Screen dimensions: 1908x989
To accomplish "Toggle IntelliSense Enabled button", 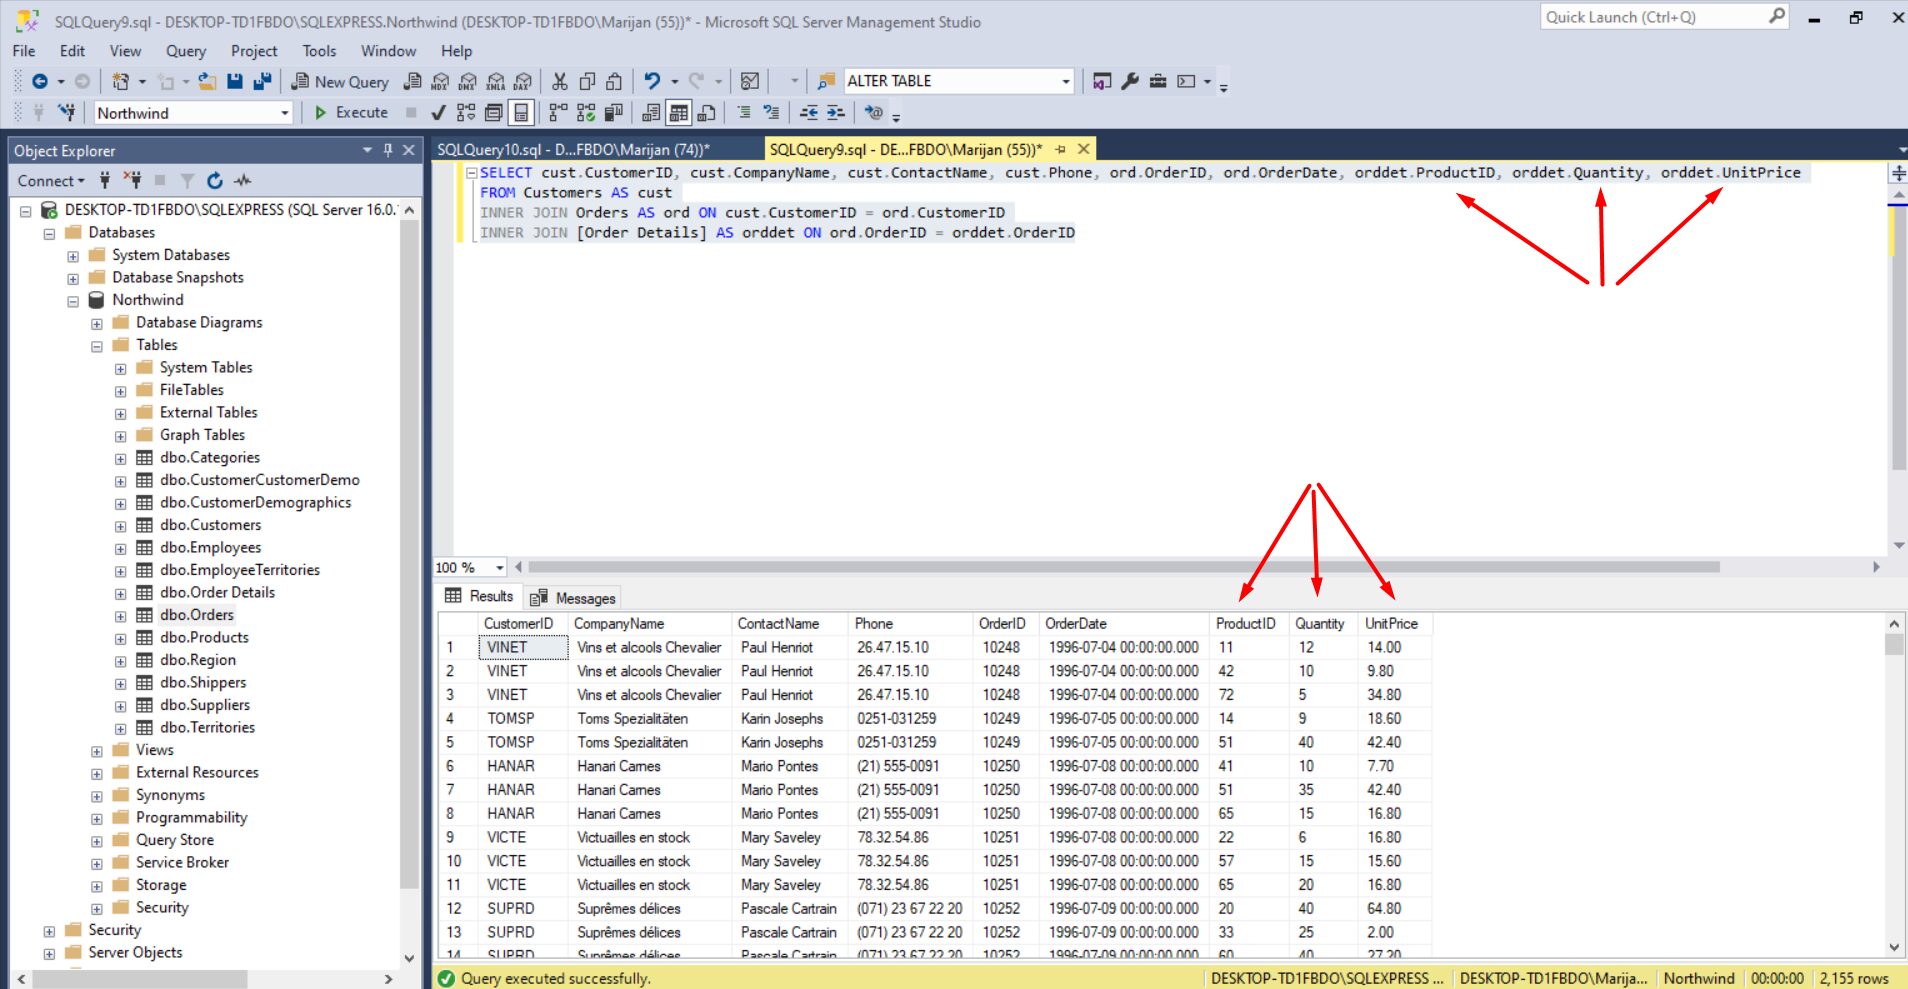I will (521, 113).
